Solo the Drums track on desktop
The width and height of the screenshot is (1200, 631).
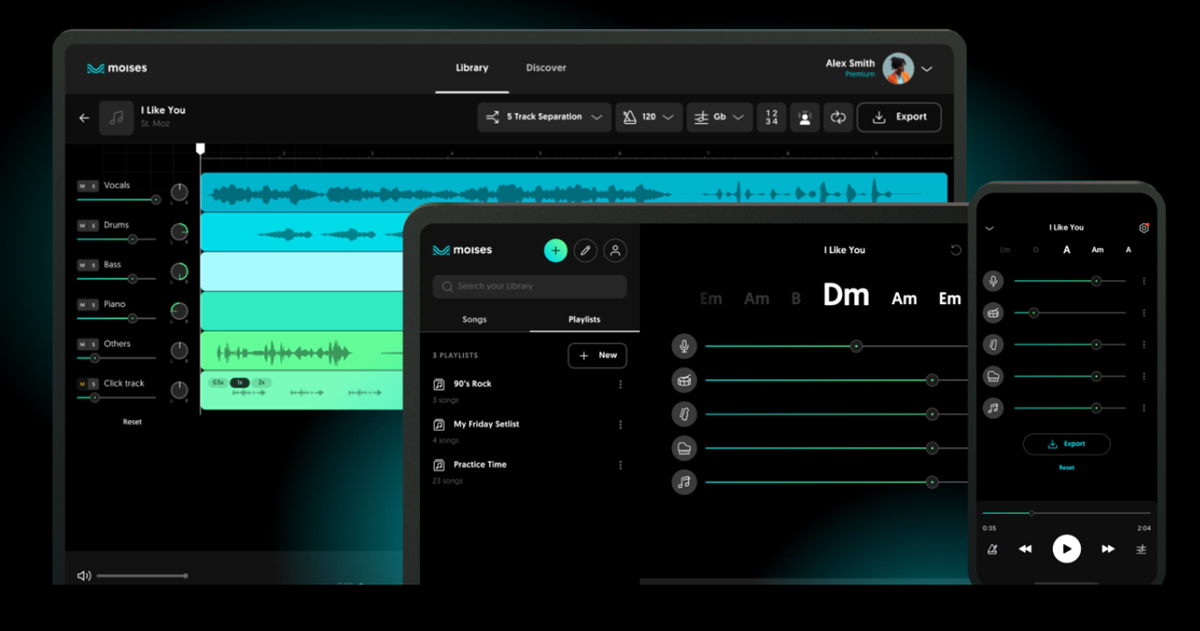coord(93,226)
